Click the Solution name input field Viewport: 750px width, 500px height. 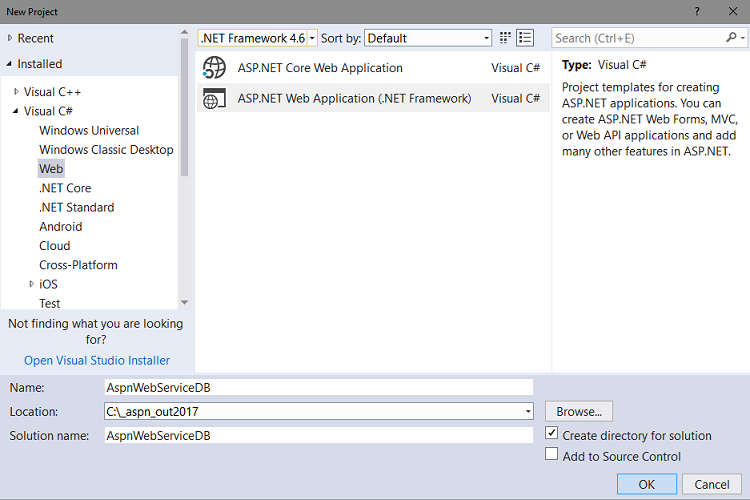point(319,435)
